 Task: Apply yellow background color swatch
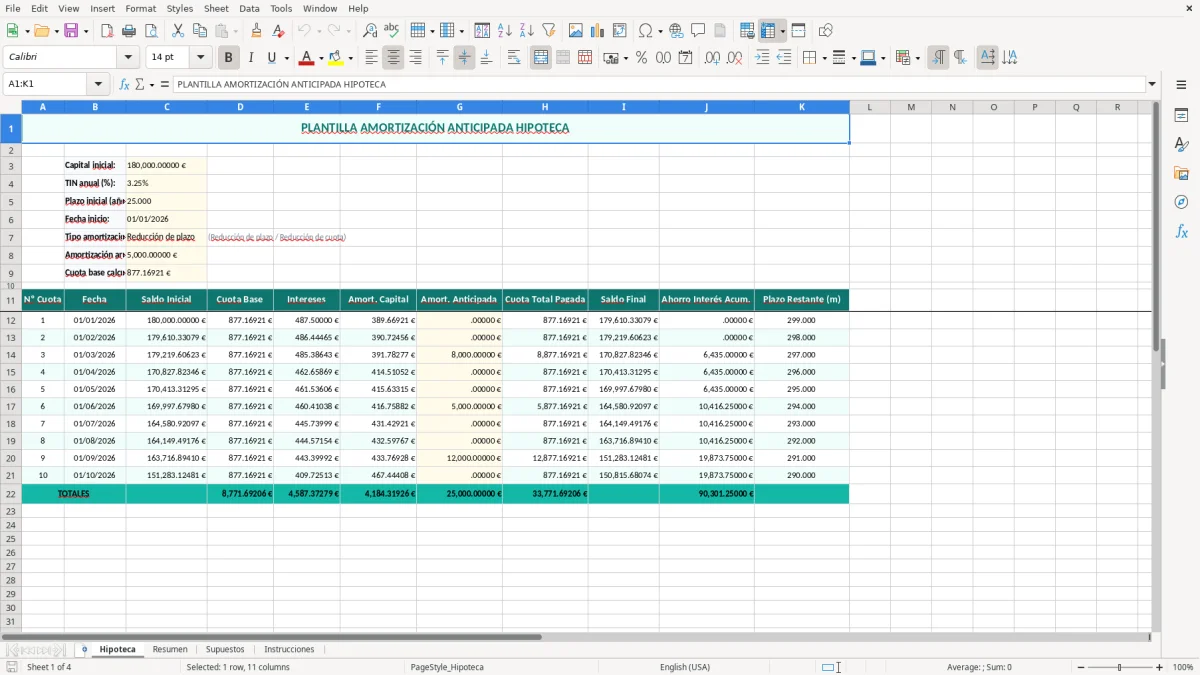336,58
